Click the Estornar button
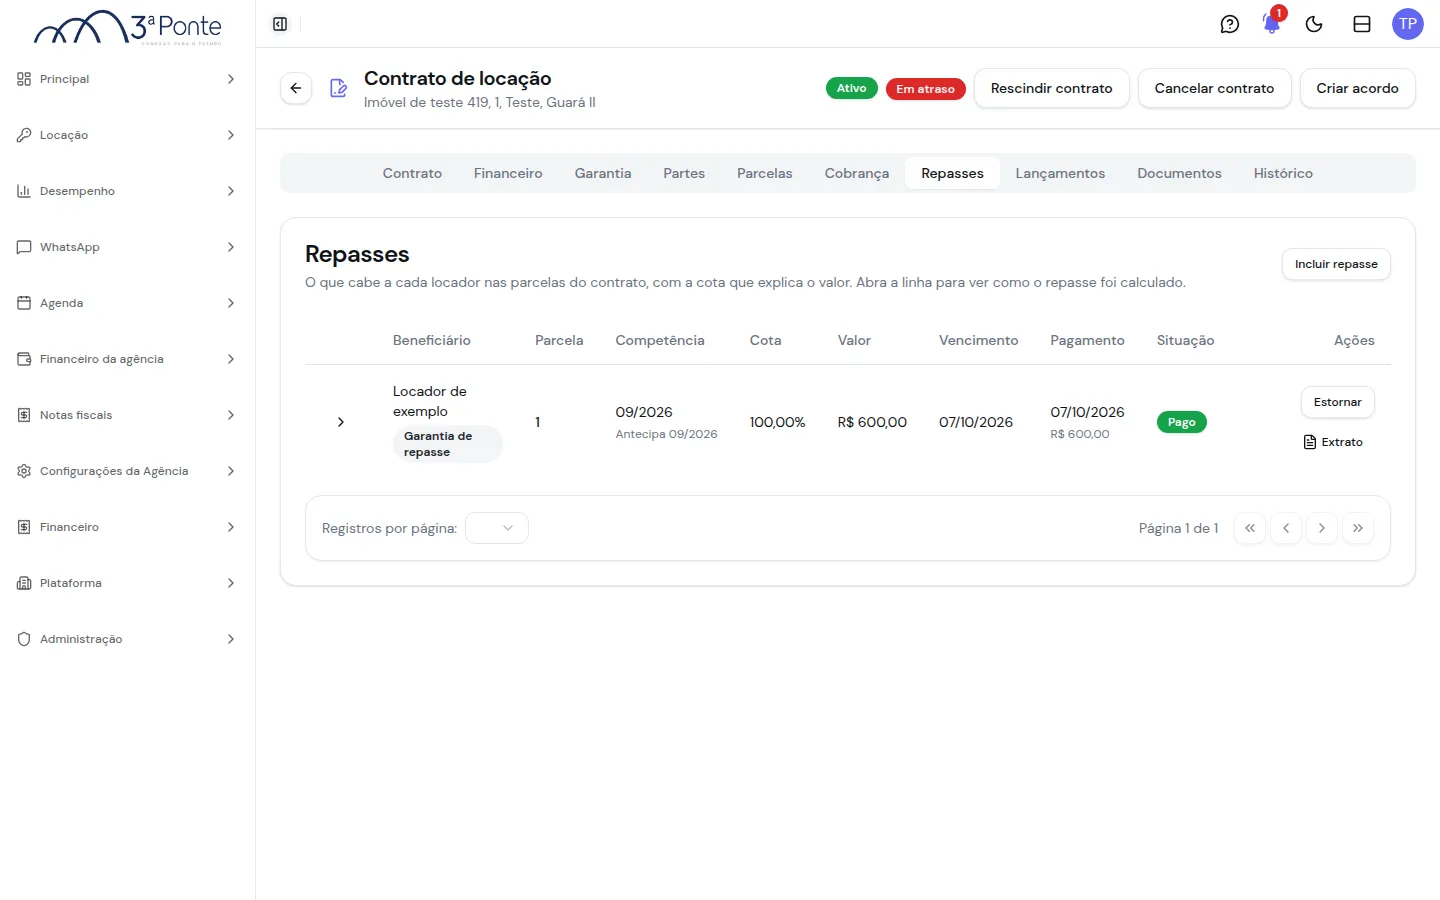1440x900 pixels. (x=1338, y=402)
